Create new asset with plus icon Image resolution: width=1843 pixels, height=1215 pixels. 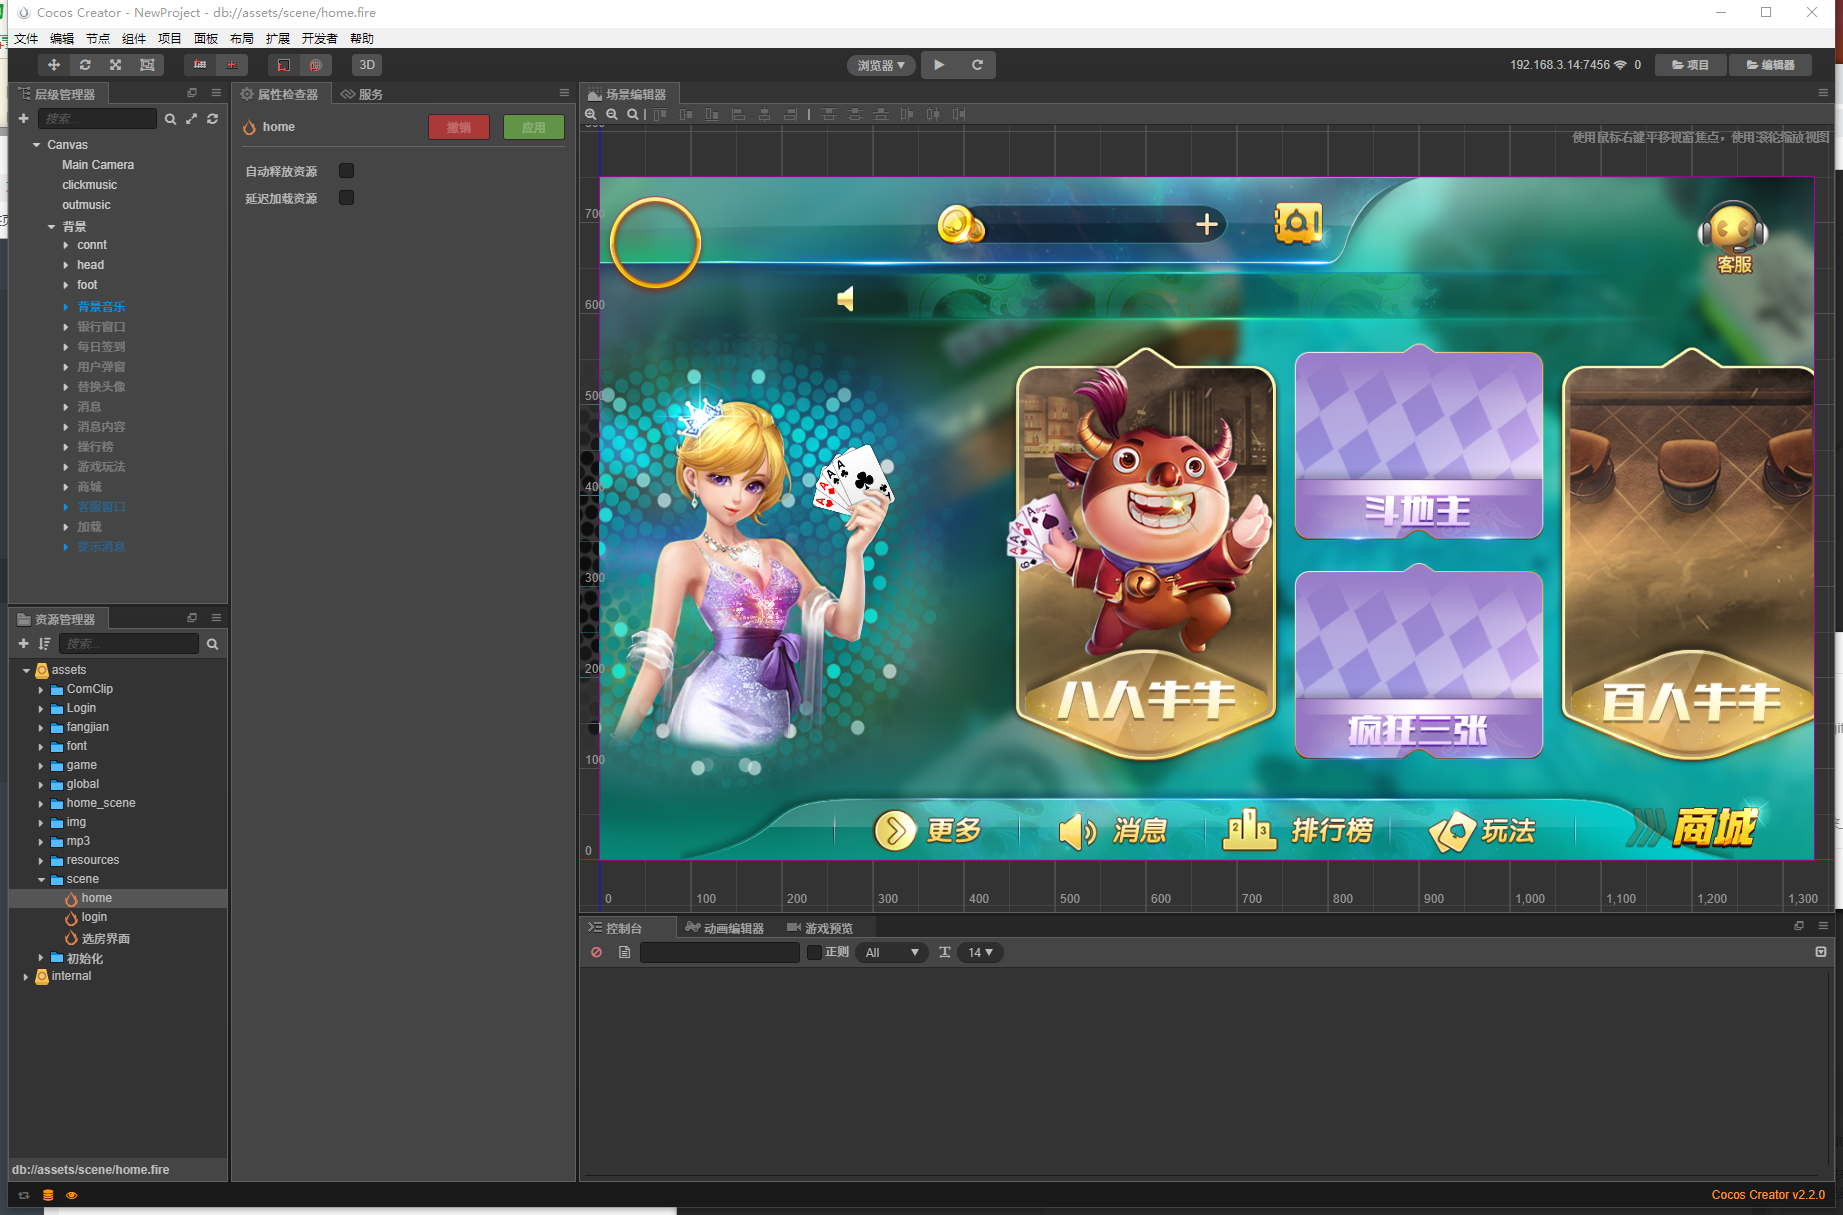[x=24, y=644]
